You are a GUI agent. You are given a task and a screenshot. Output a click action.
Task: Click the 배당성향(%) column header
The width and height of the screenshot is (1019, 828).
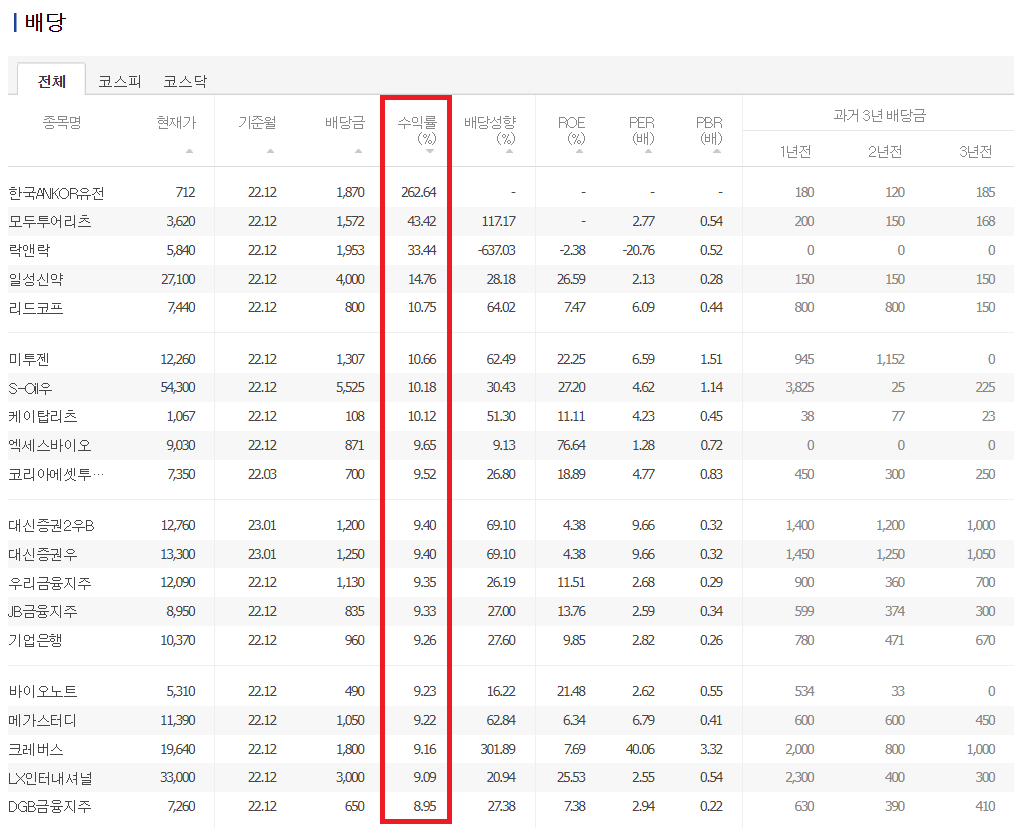click(490, 130)
